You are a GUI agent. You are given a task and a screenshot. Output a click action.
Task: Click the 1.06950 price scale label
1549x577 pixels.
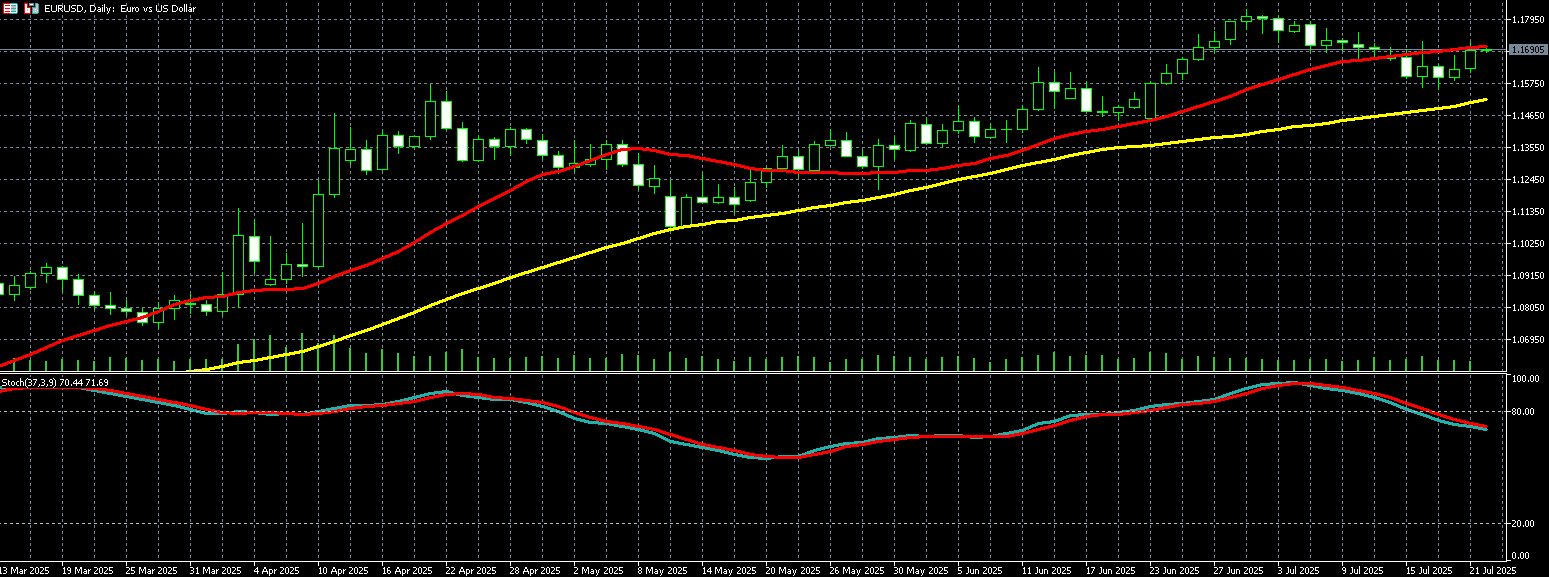[x=1527, y=340]
